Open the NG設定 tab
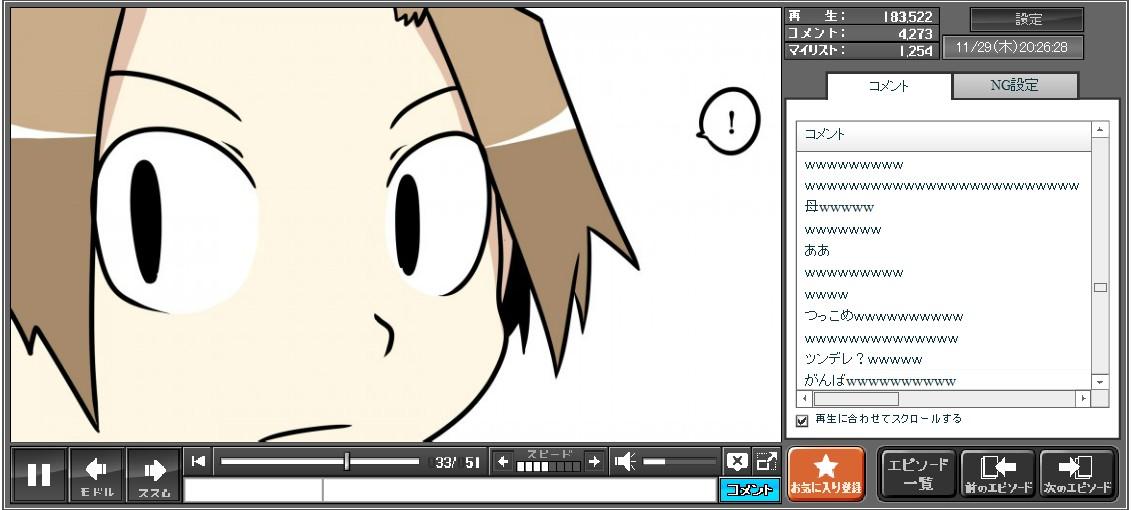 tap(1014, 86)
